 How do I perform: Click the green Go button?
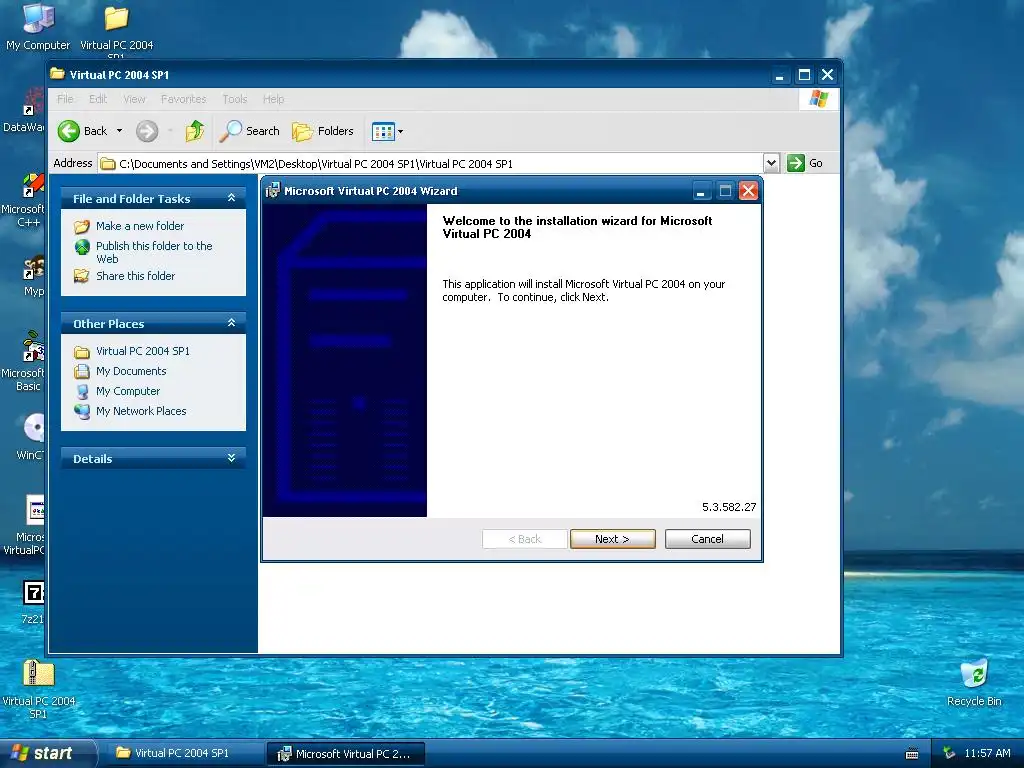805,163
